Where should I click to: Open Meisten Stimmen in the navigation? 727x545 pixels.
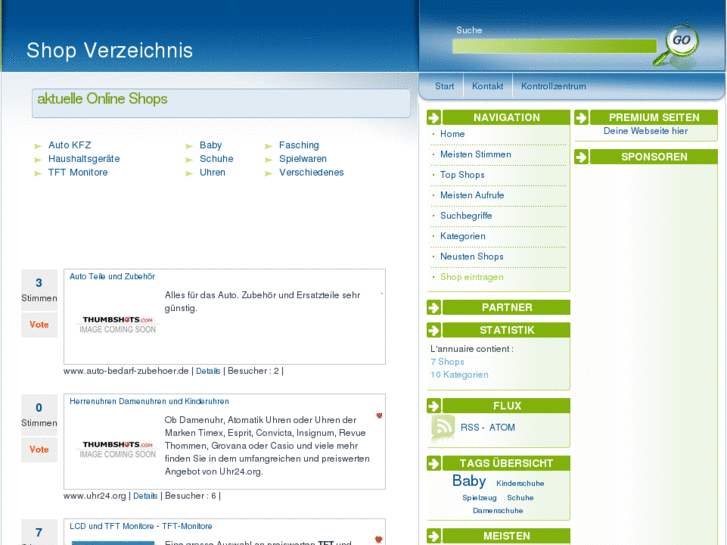476,154
